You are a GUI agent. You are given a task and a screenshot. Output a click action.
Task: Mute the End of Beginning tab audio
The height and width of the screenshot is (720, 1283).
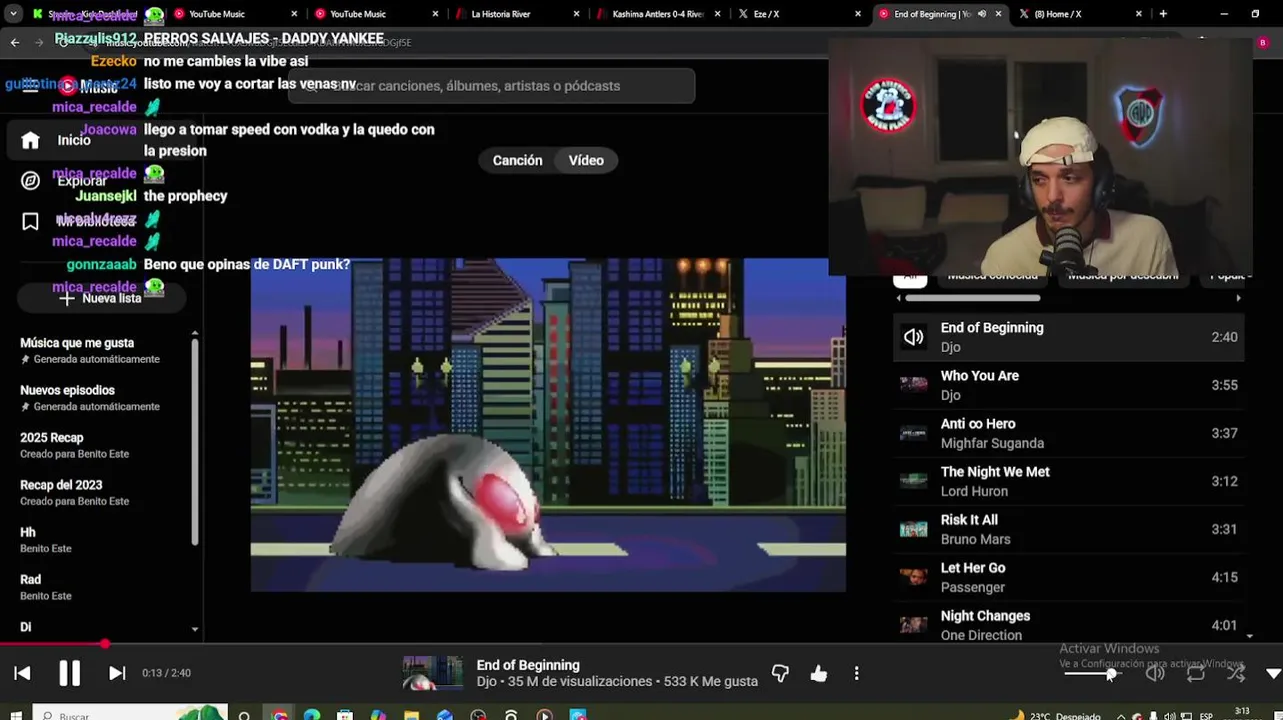tap(981, 14)
